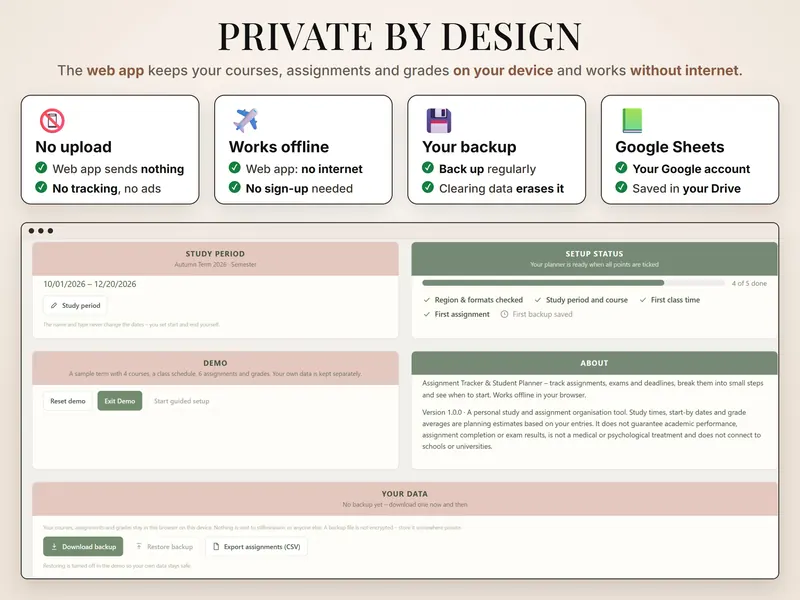Image resolution: width=800 pixels, height=600 pixels.
Task: Click the date range 10/01/2026 – 12/20/2026
Action: 90,284
